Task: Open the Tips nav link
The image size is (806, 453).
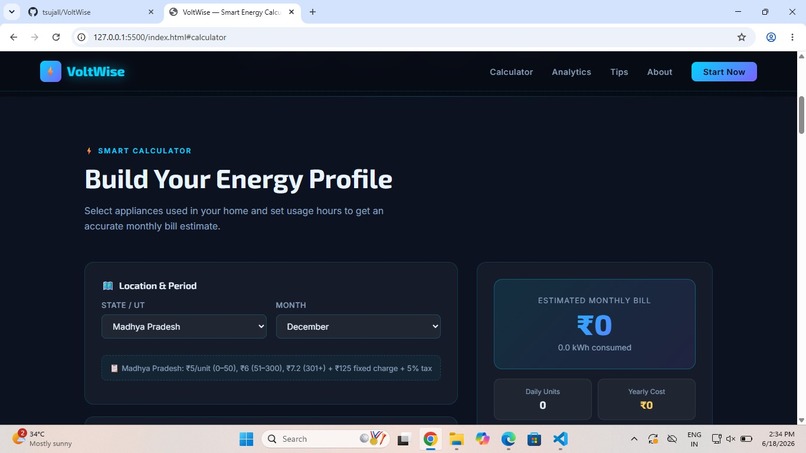Action: pos(619,72)
